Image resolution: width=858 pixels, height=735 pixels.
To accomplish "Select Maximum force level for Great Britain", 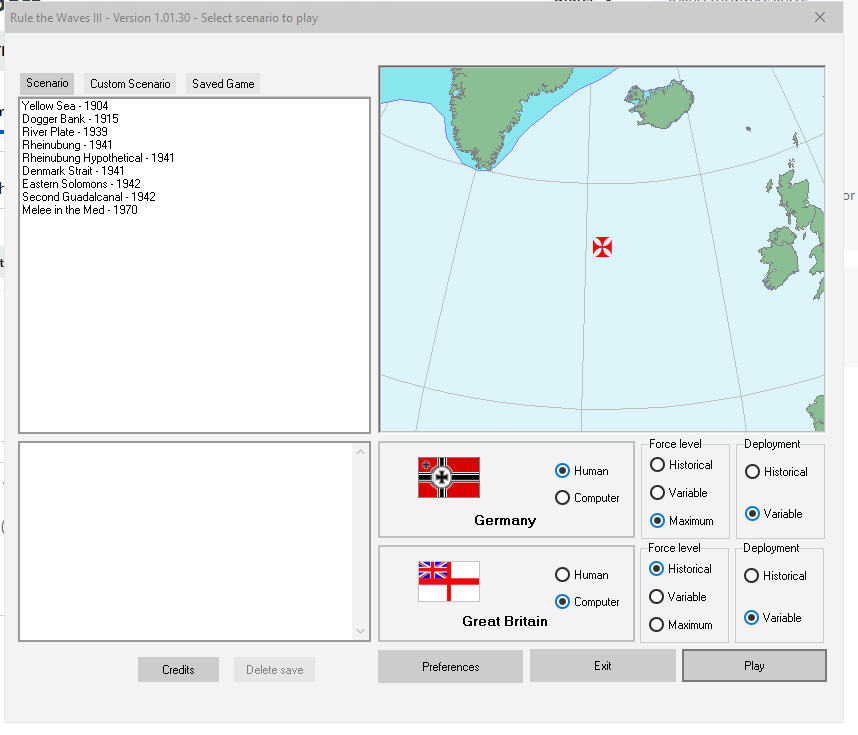I will pyautogui.click(x=681, y=624).
